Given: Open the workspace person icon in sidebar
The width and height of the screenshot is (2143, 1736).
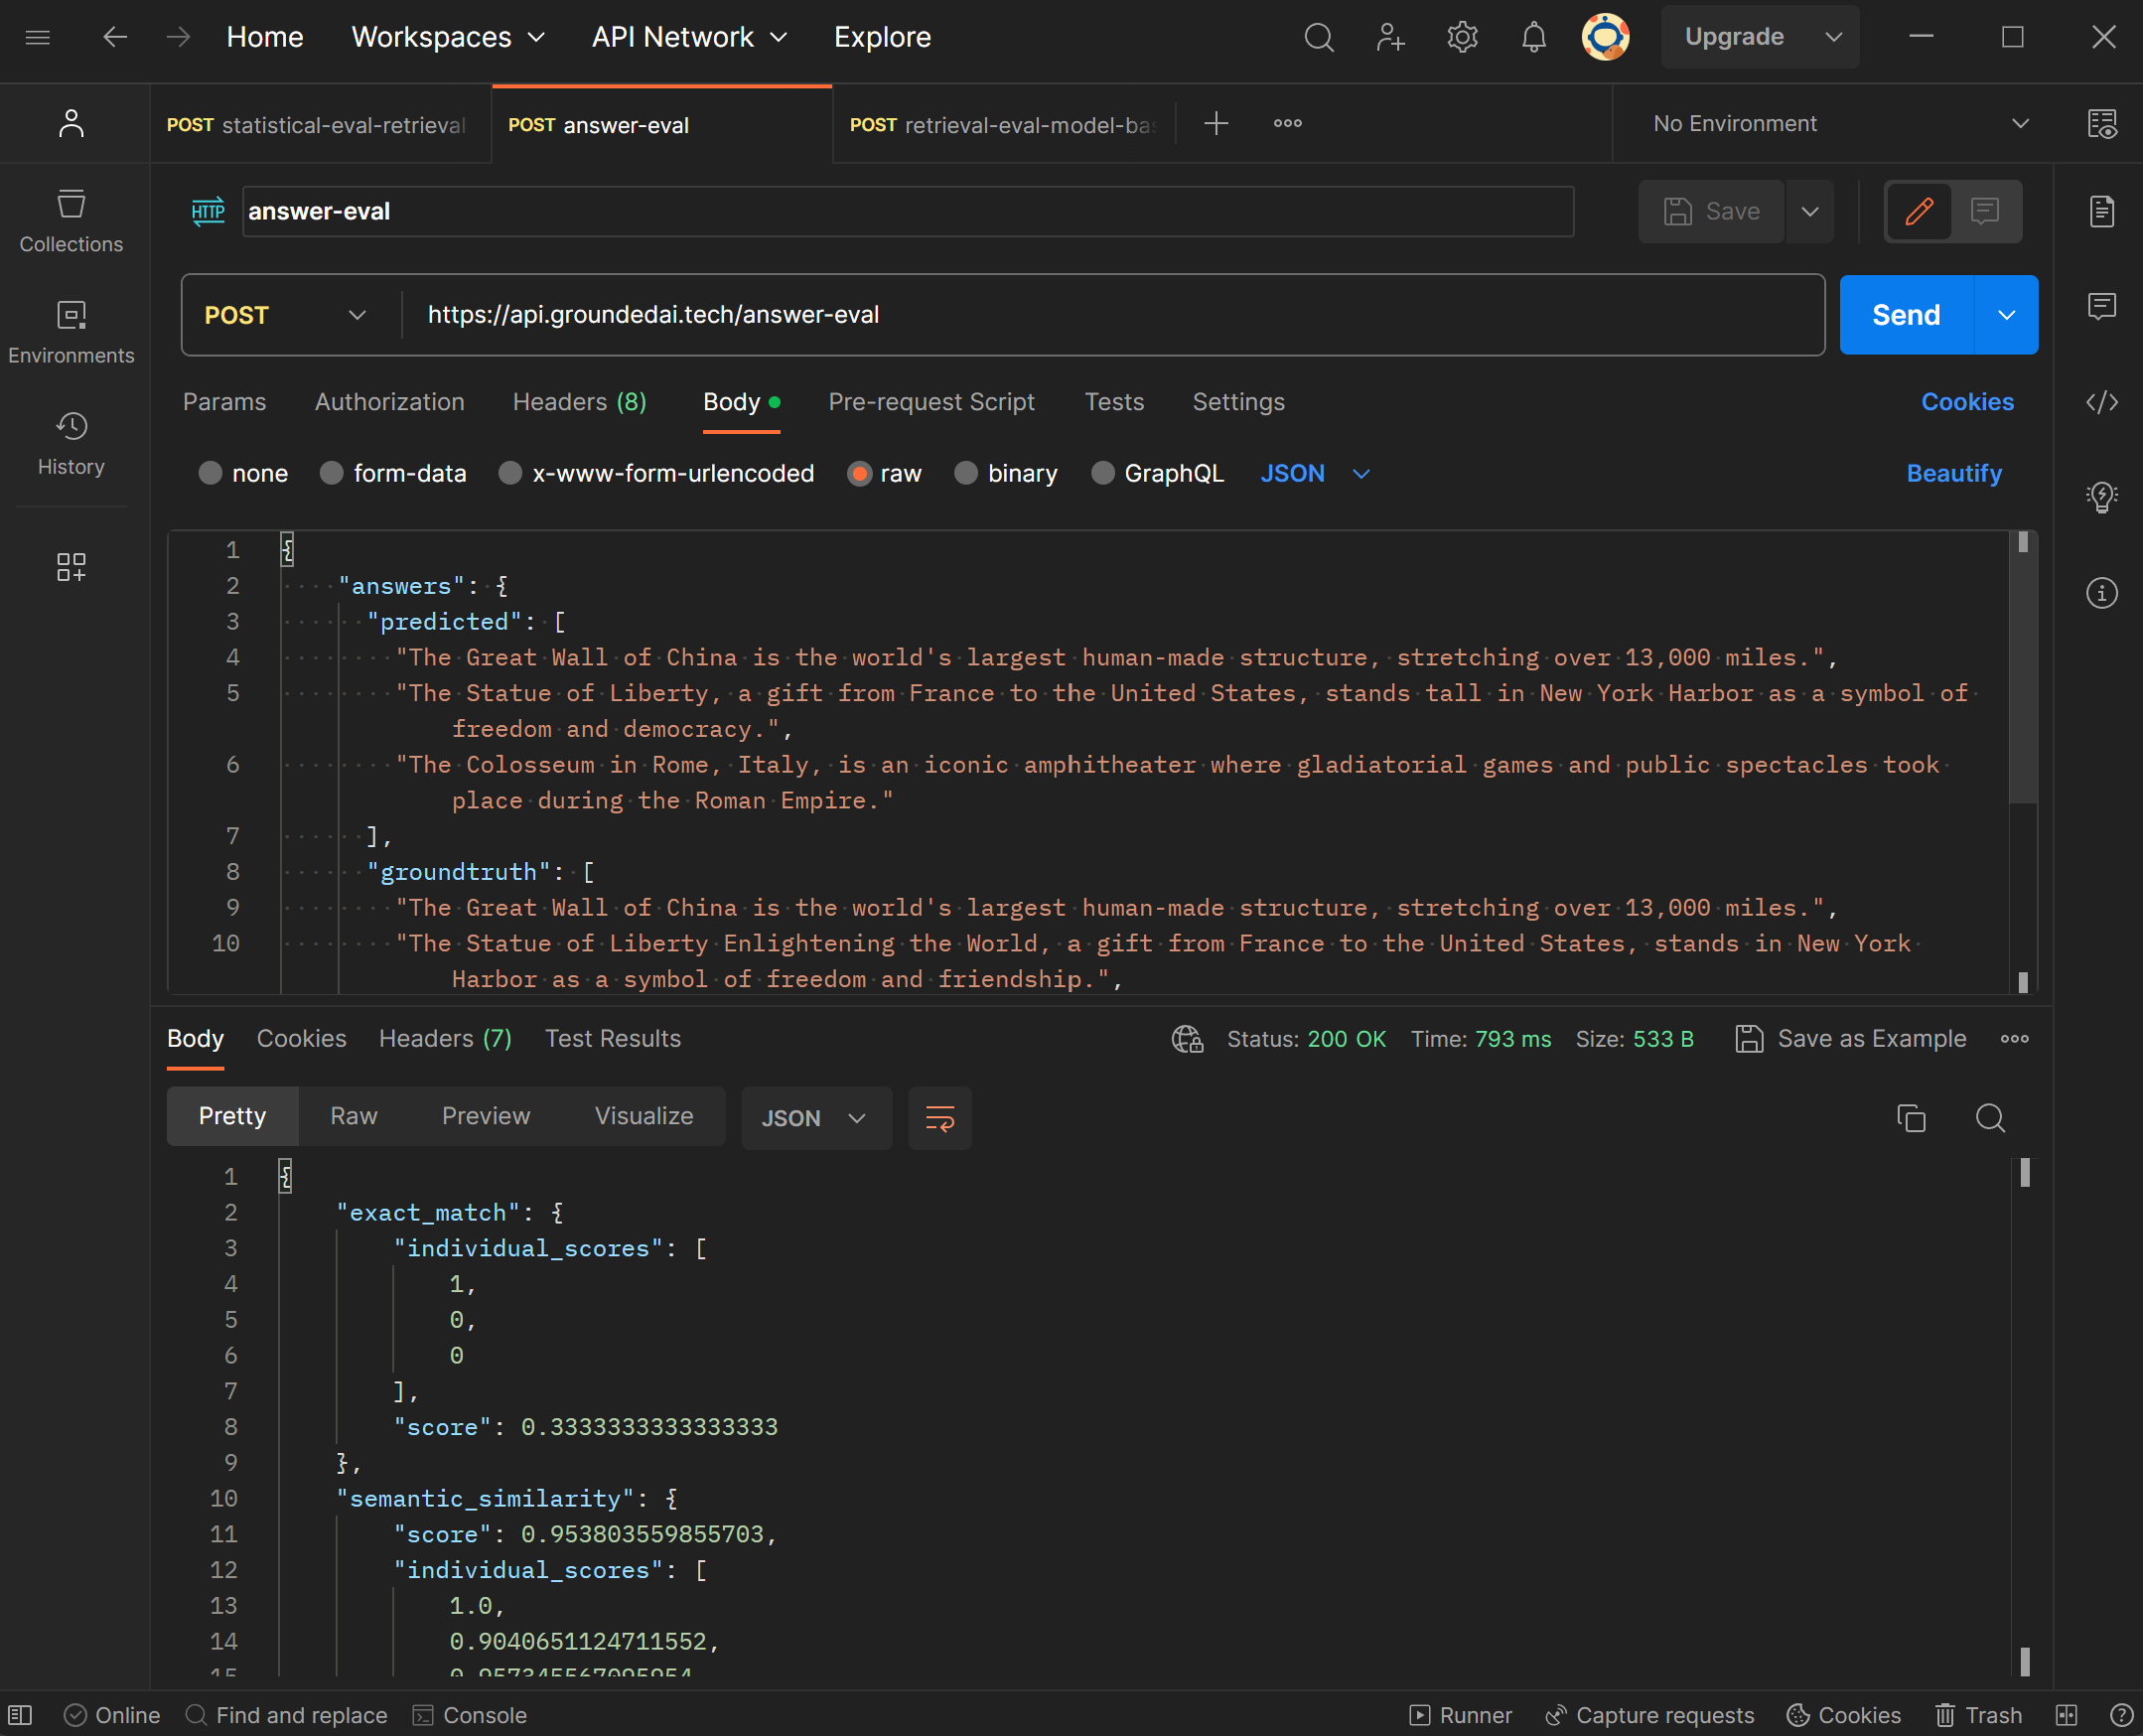Looking at the screenshot, I should [x=71, y=123].
